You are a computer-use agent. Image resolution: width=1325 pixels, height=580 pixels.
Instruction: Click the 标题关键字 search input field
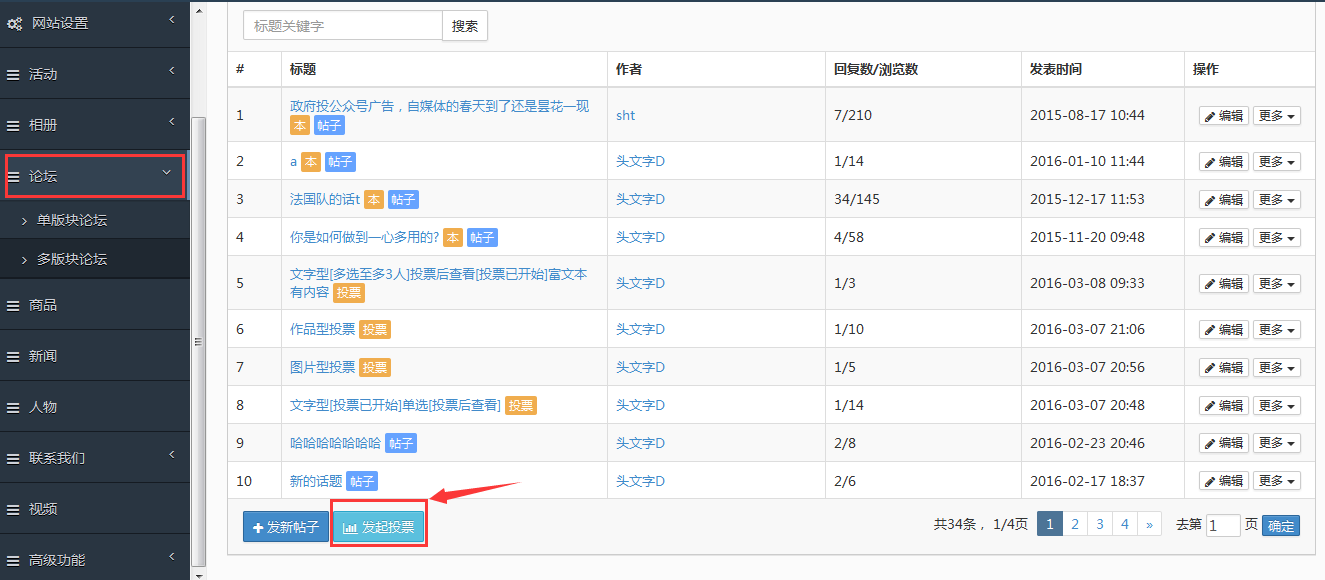343,26
